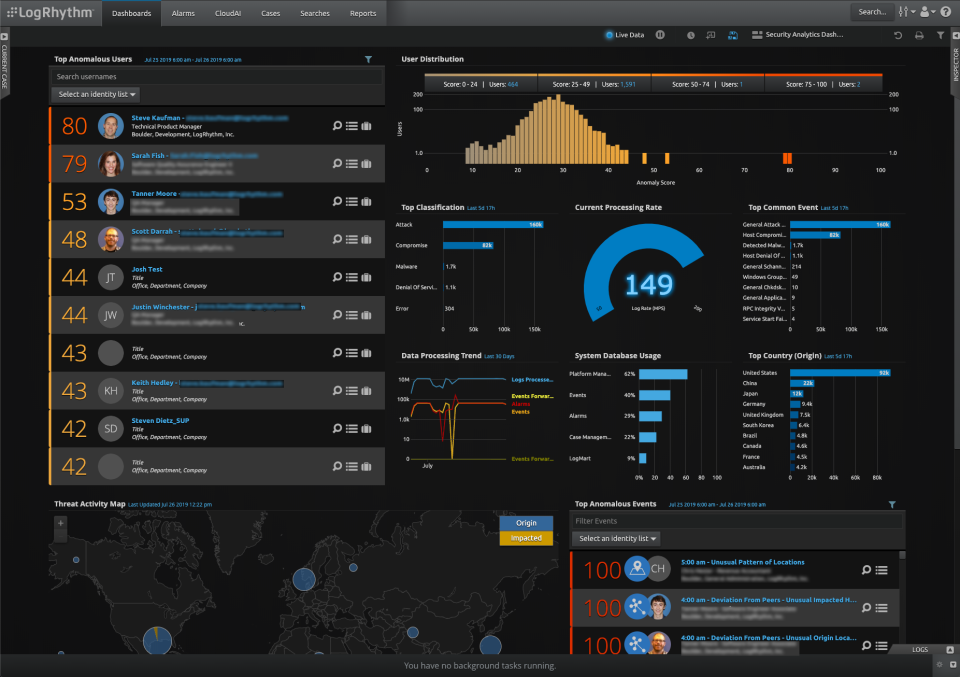Click the monitor display icon beside the clock

[710, 35]
